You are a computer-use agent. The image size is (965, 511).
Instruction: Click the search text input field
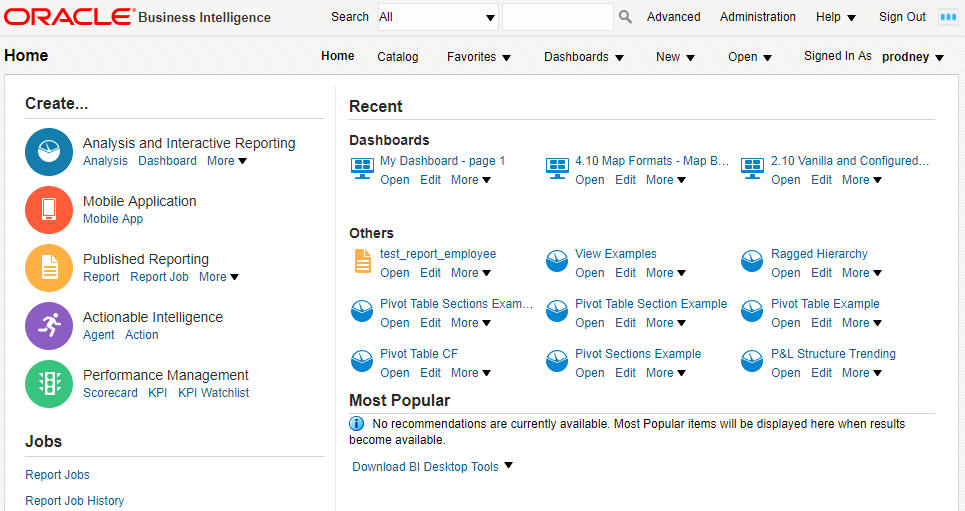(x=558, y=17)
